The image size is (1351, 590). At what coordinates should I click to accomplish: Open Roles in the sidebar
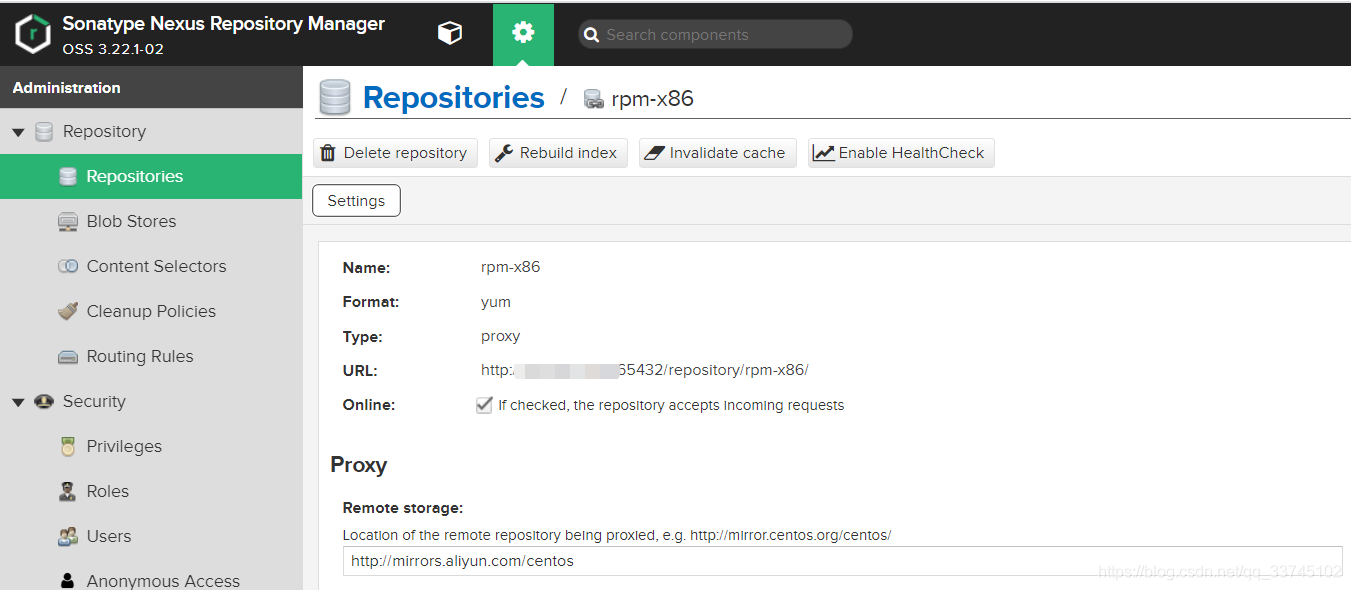tap(151, 492)
